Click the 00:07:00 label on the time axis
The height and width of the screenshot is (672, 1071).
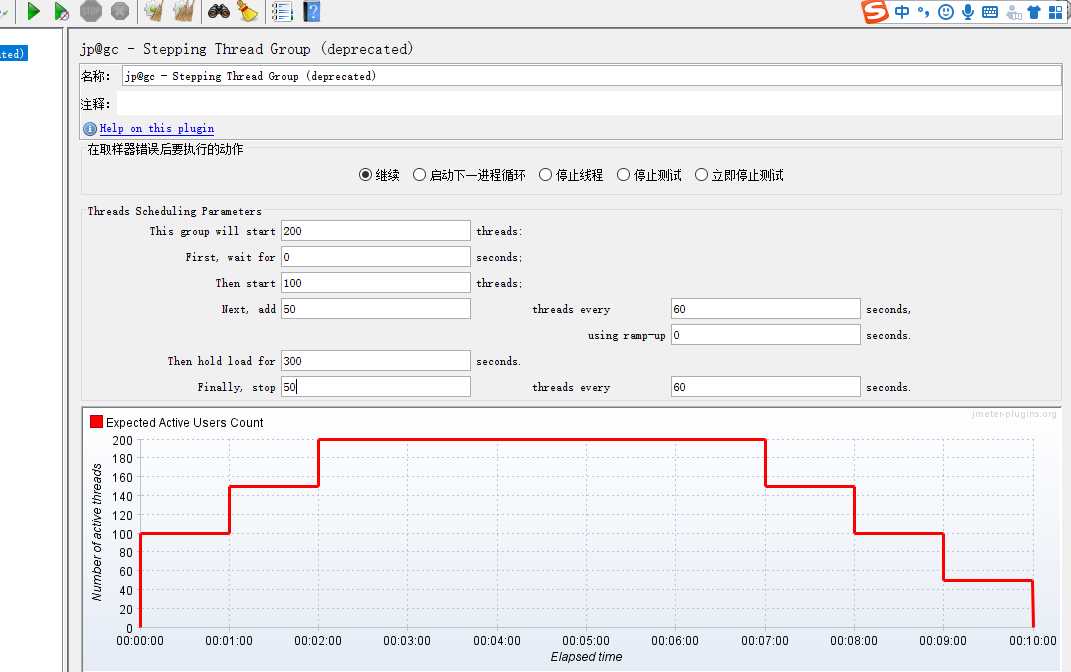pyautogui.click(x=765, y=641)
